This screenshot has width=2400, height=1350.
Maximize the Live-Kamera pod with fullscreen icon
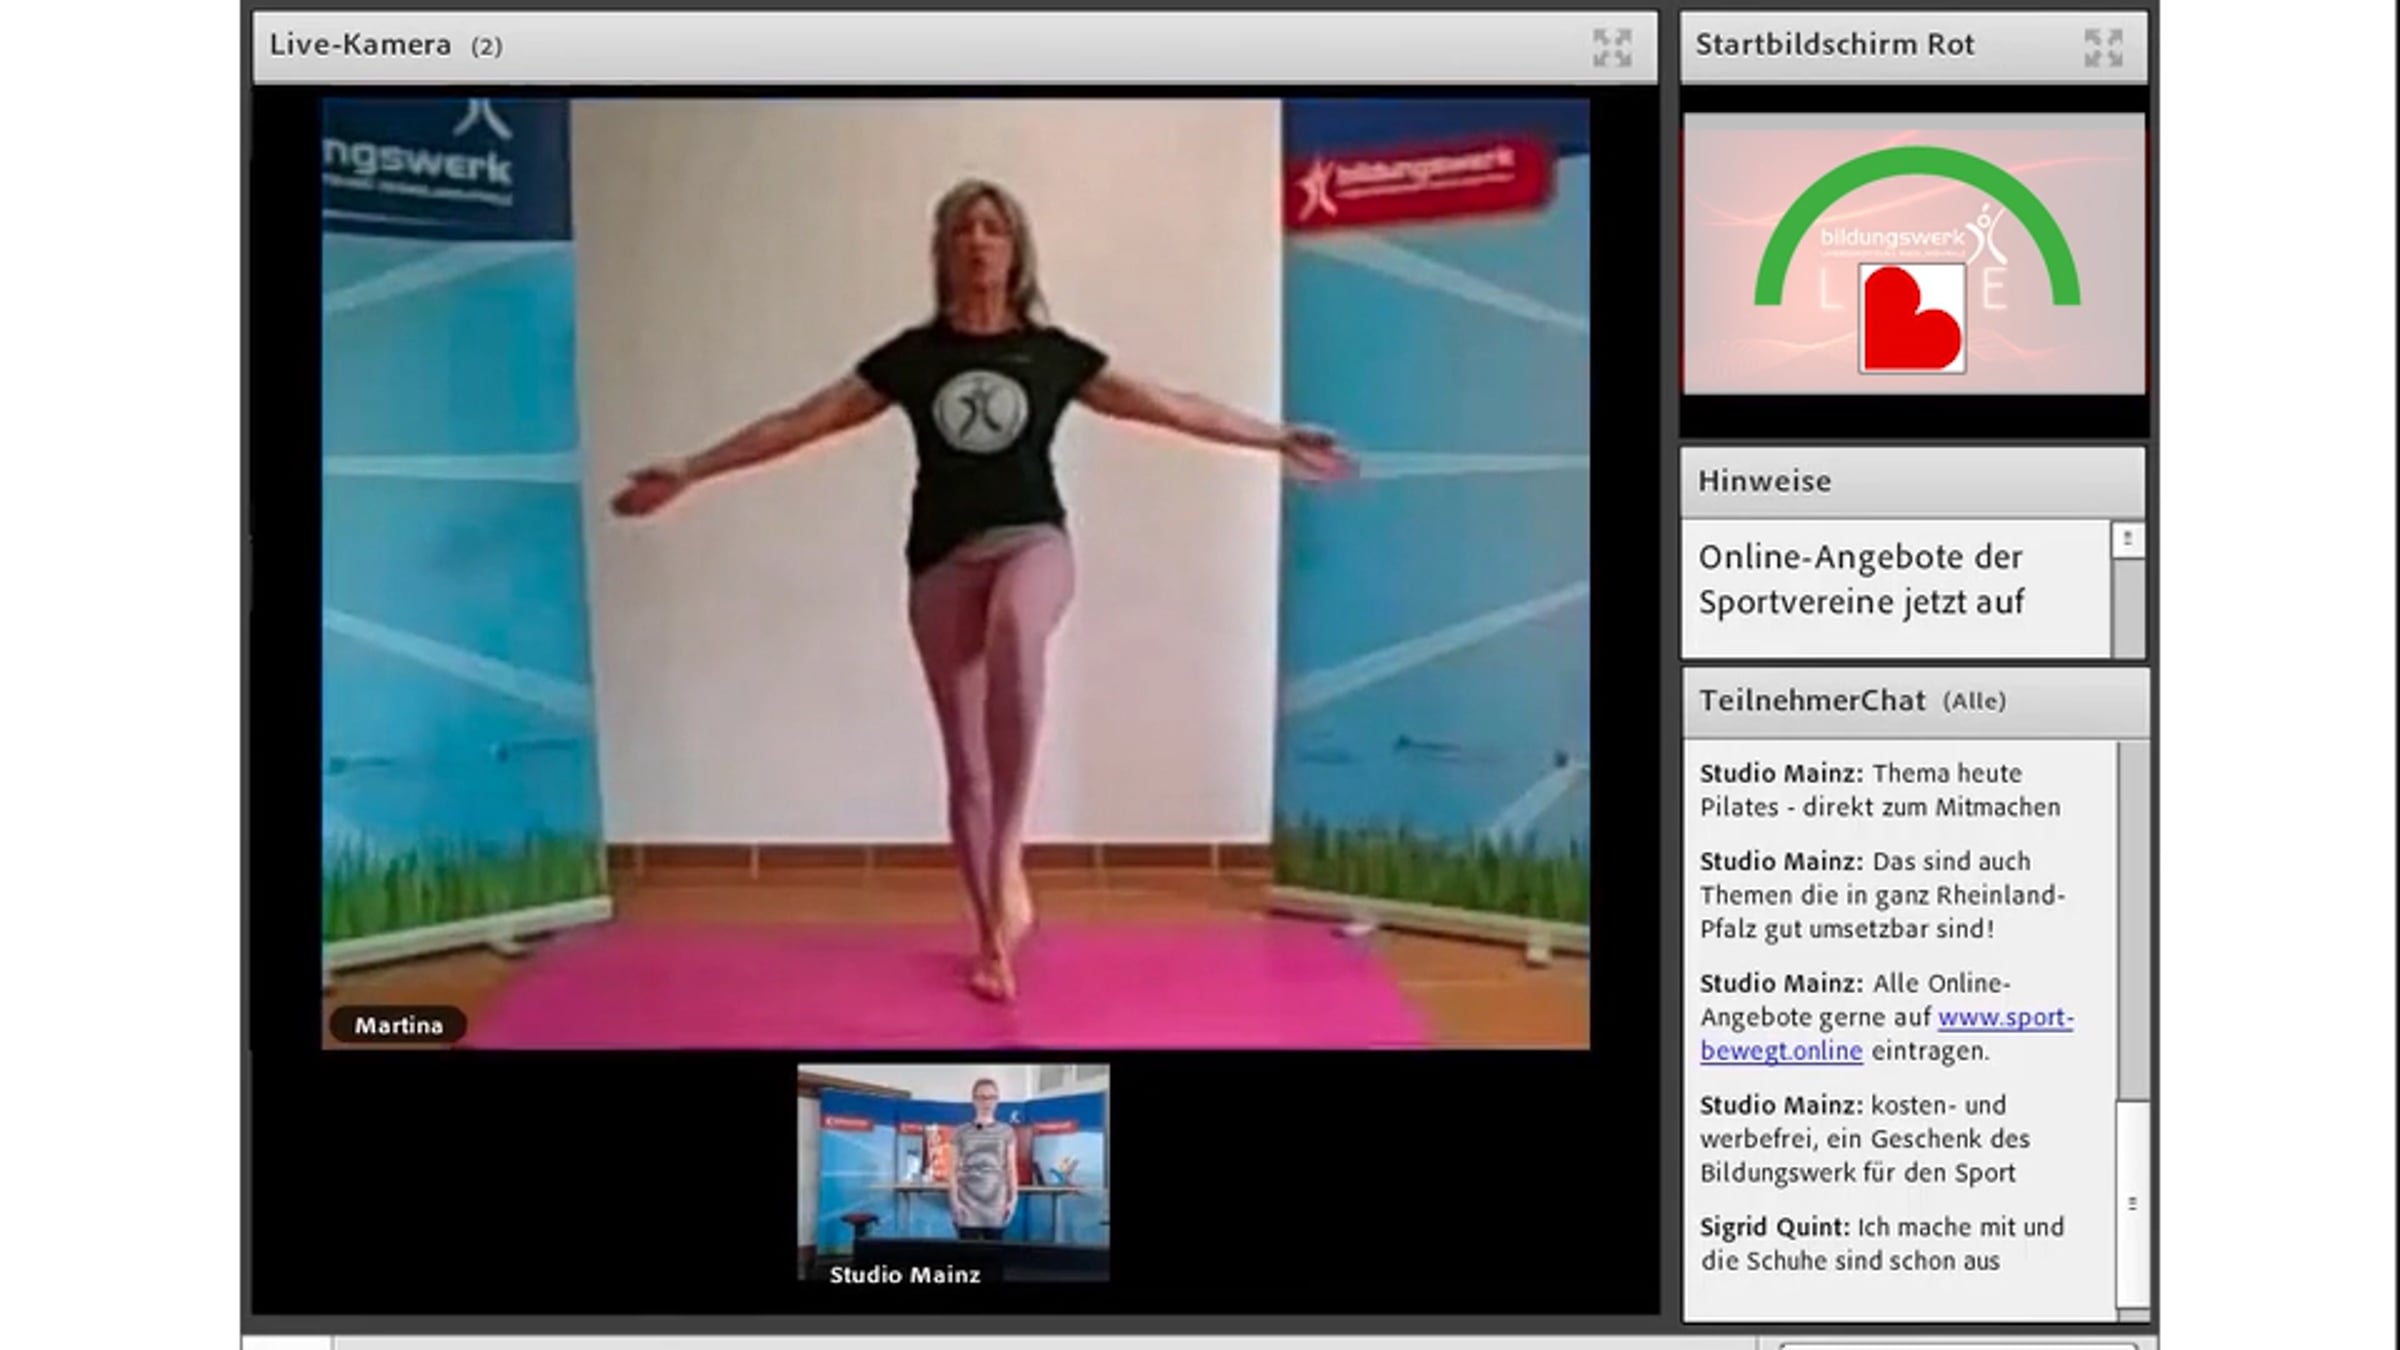1611,47
